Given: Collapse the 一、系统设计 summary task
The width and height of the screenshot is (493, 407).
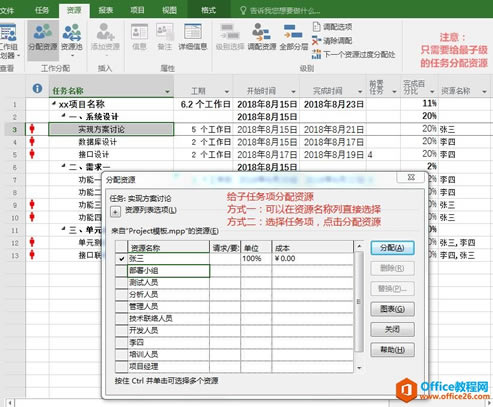Looking at the screenshot, I should tap(64, 115).
